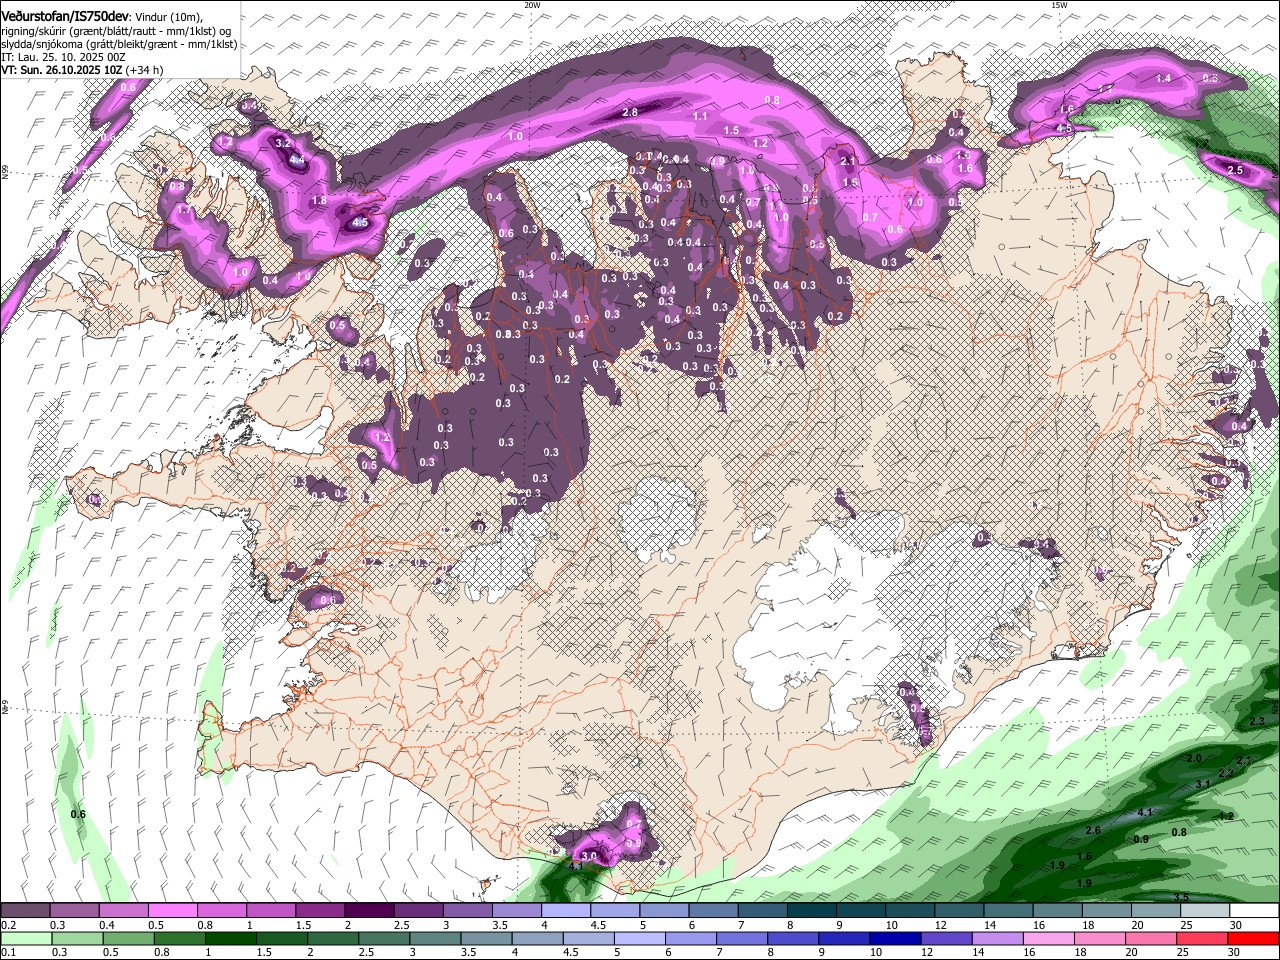This screenshot has height=960, width=1280.
Task: Click the '14' label in the top legend row
Action: tap(990, 925)
